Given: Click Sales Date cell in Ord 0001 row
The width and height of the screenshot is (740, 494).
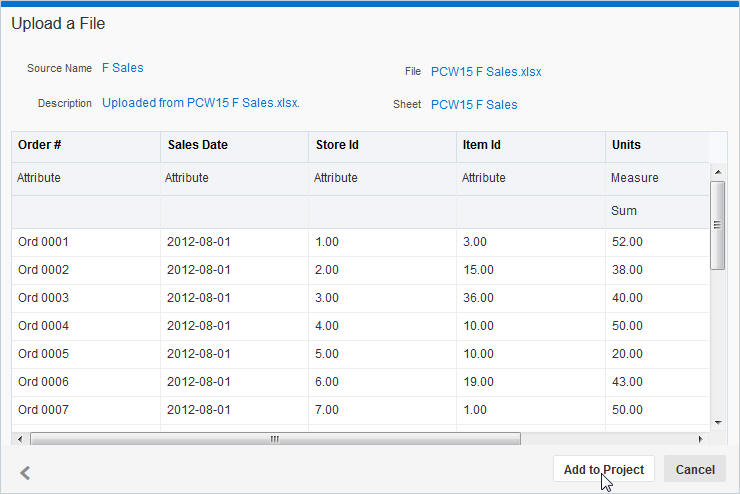Looking at the screenshot, I should 235,242.
